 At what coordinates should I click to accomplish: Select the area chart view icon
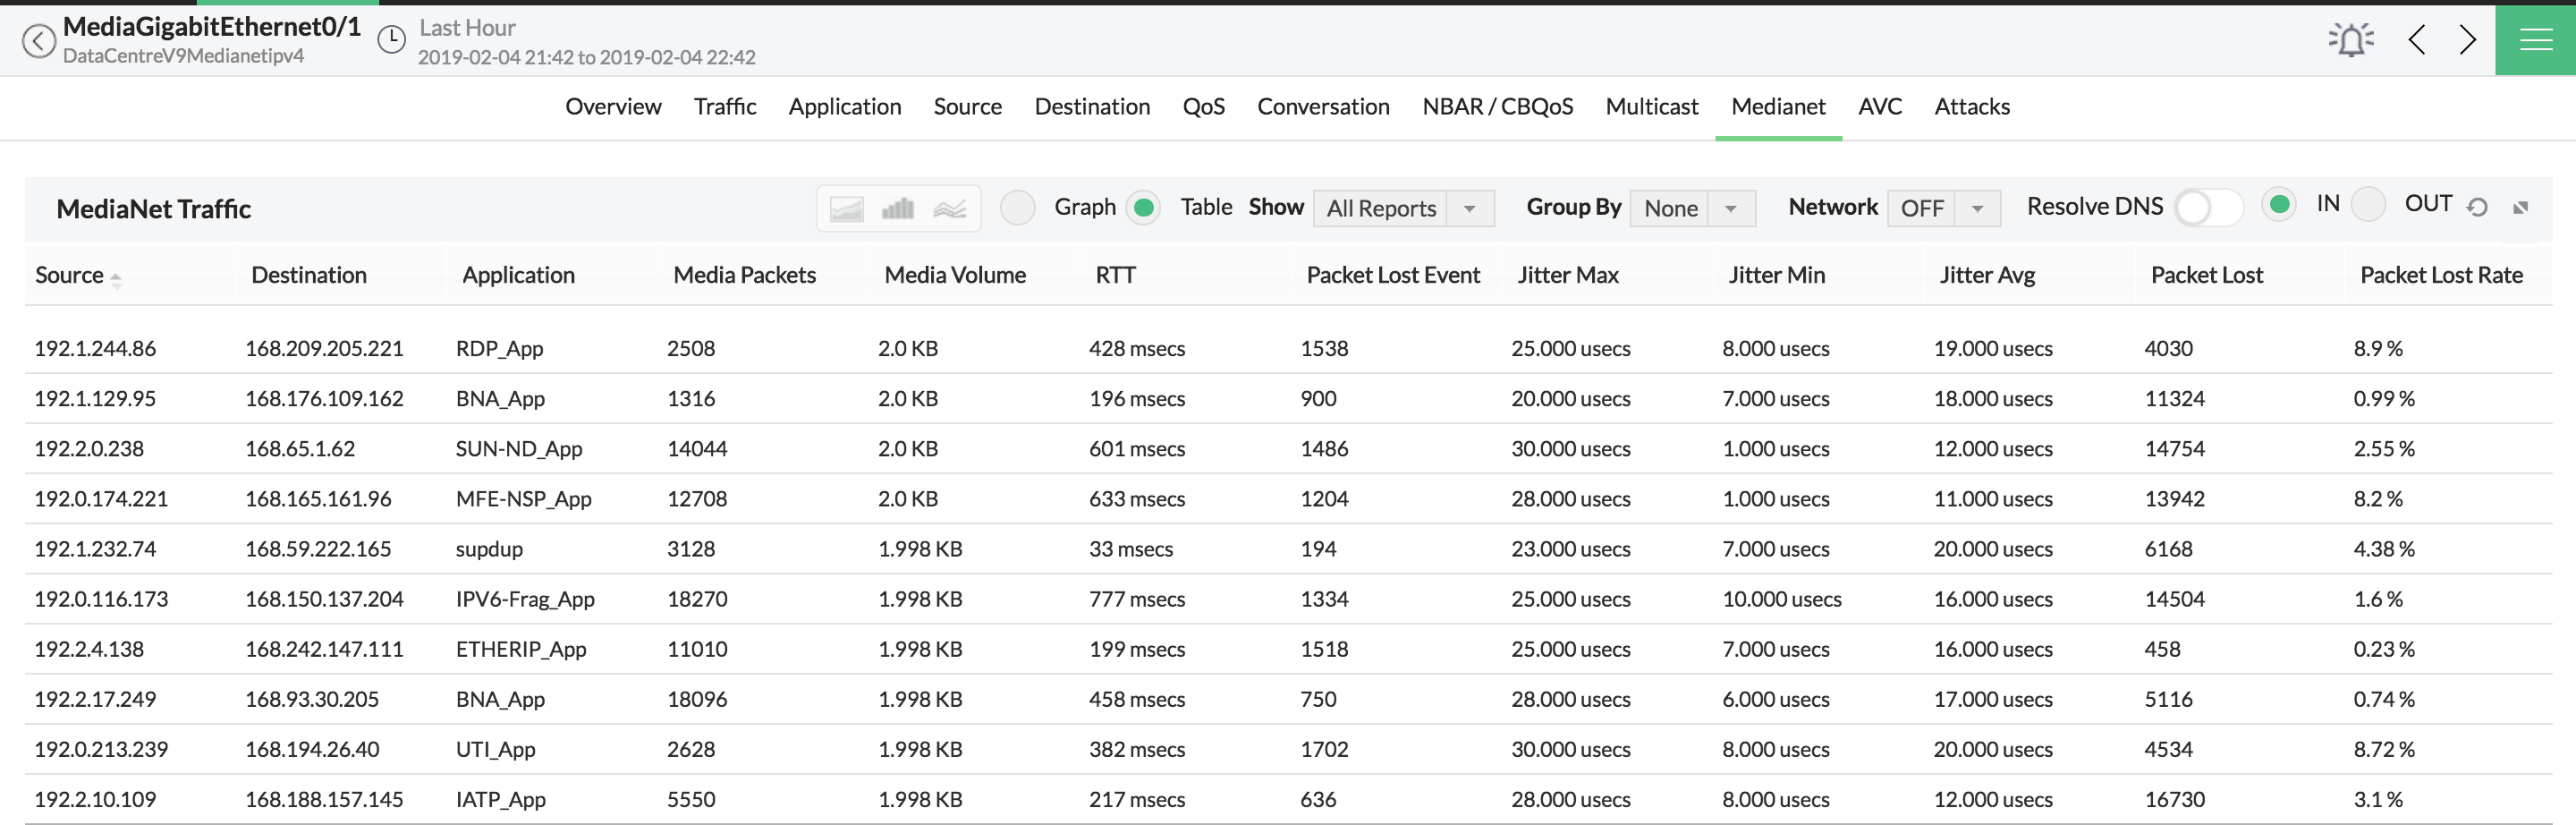click(x=846, y=209)
